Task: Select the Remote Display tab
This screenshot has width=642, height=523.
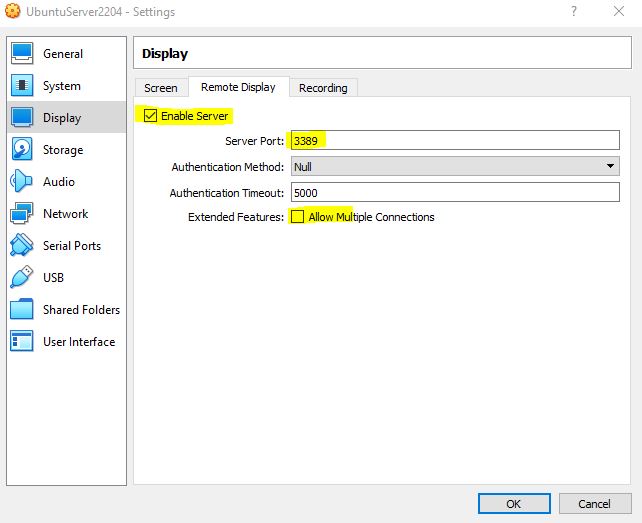Action: tap(238, 87)
